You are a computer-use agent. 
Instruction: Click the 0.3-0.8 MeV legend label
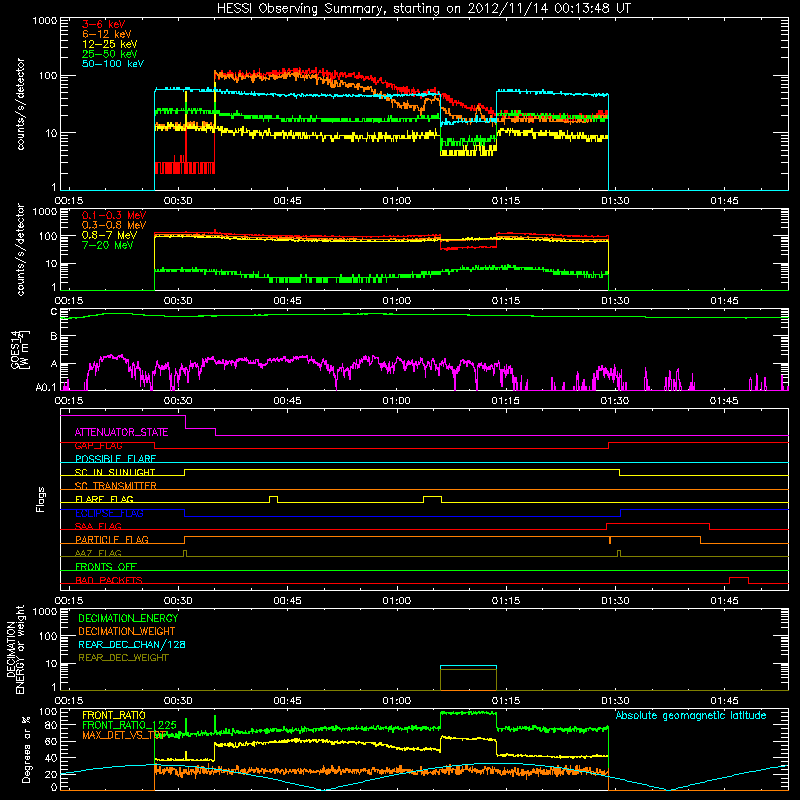(114, 225)
